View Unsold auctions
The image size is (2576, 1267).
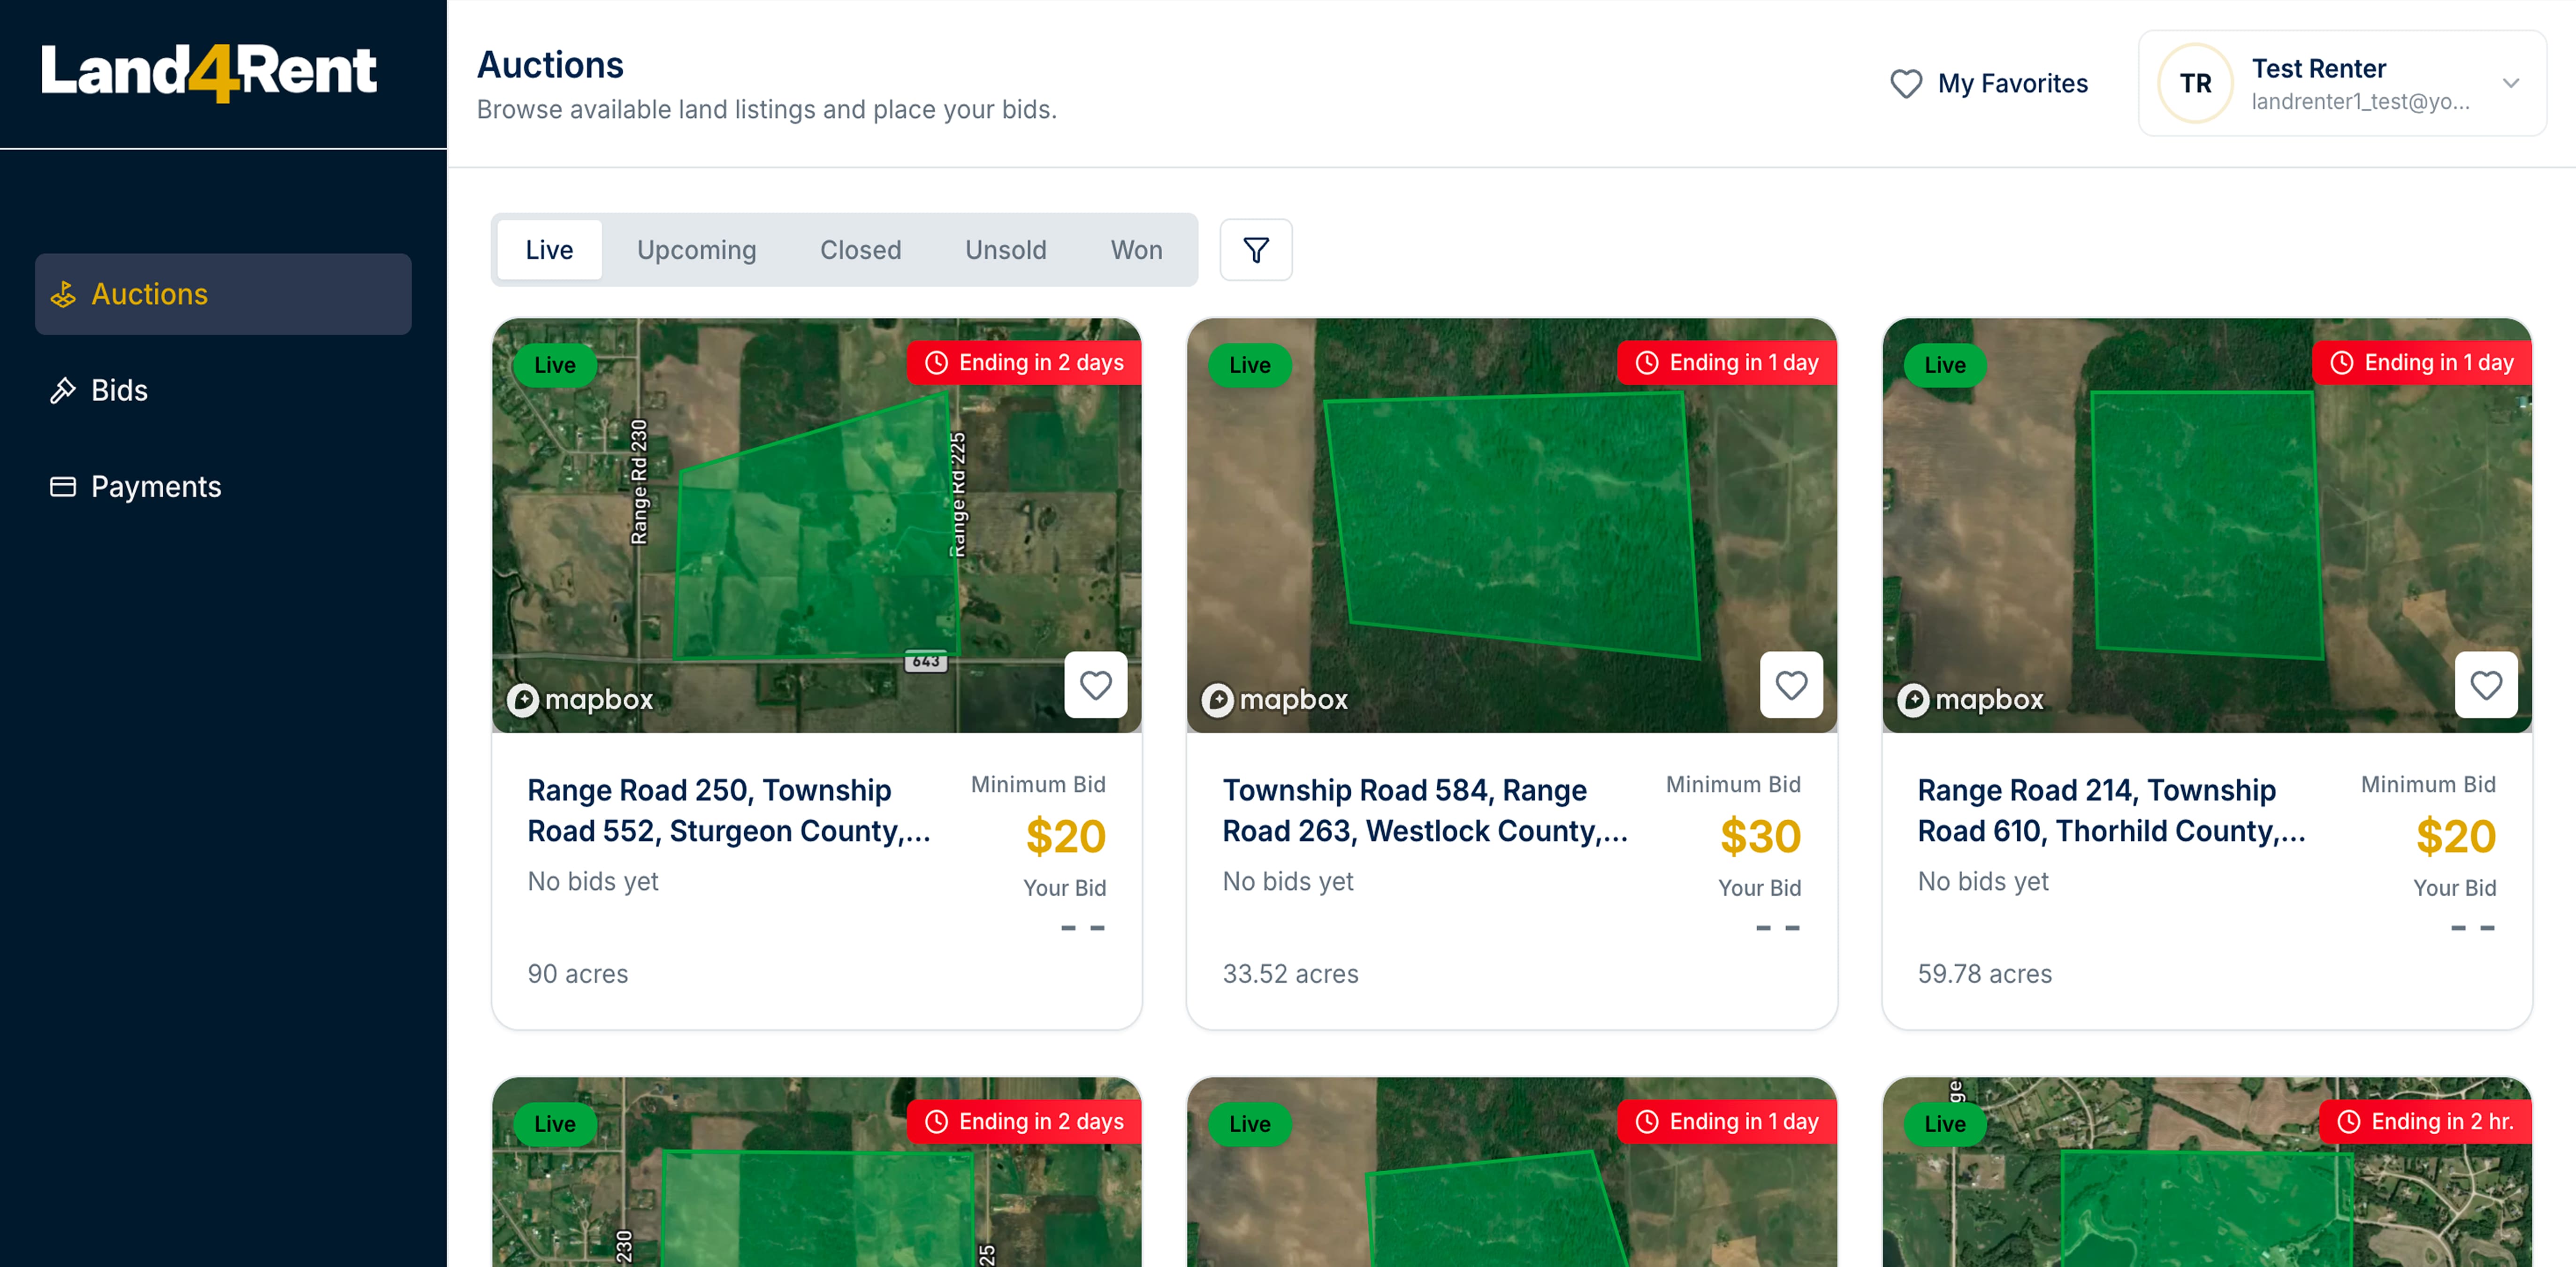pos(1005,250)
